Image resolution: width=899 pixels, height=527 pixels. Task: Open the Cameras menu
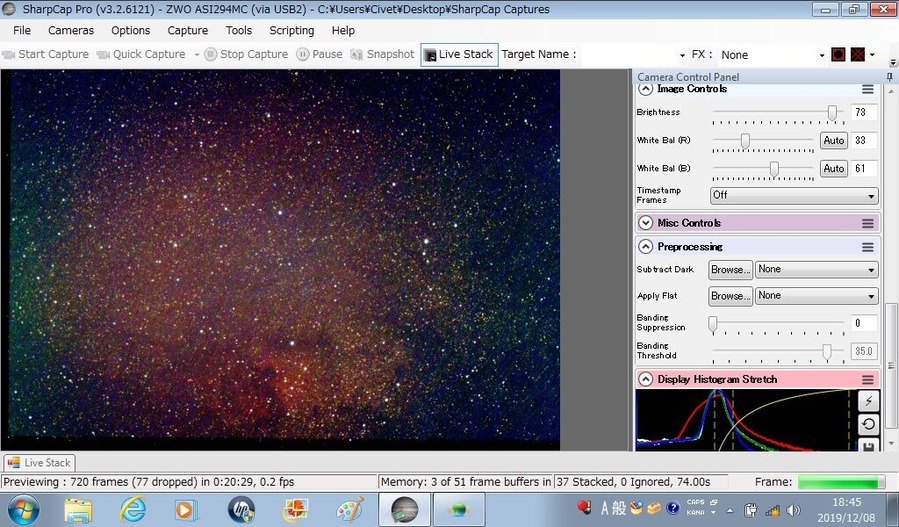pyautogui.click(x=71, y=30)
